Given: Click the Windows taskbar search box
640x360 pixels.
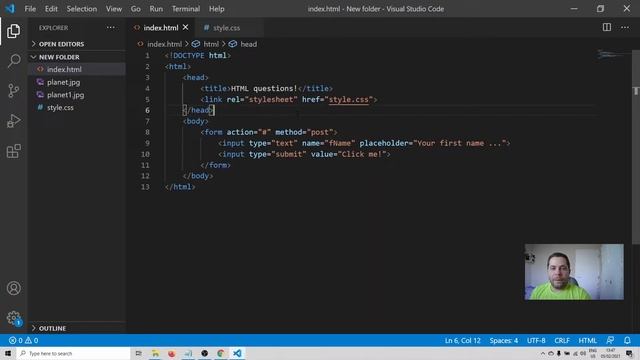Looking at the screenshot, I should coord(73,353).
